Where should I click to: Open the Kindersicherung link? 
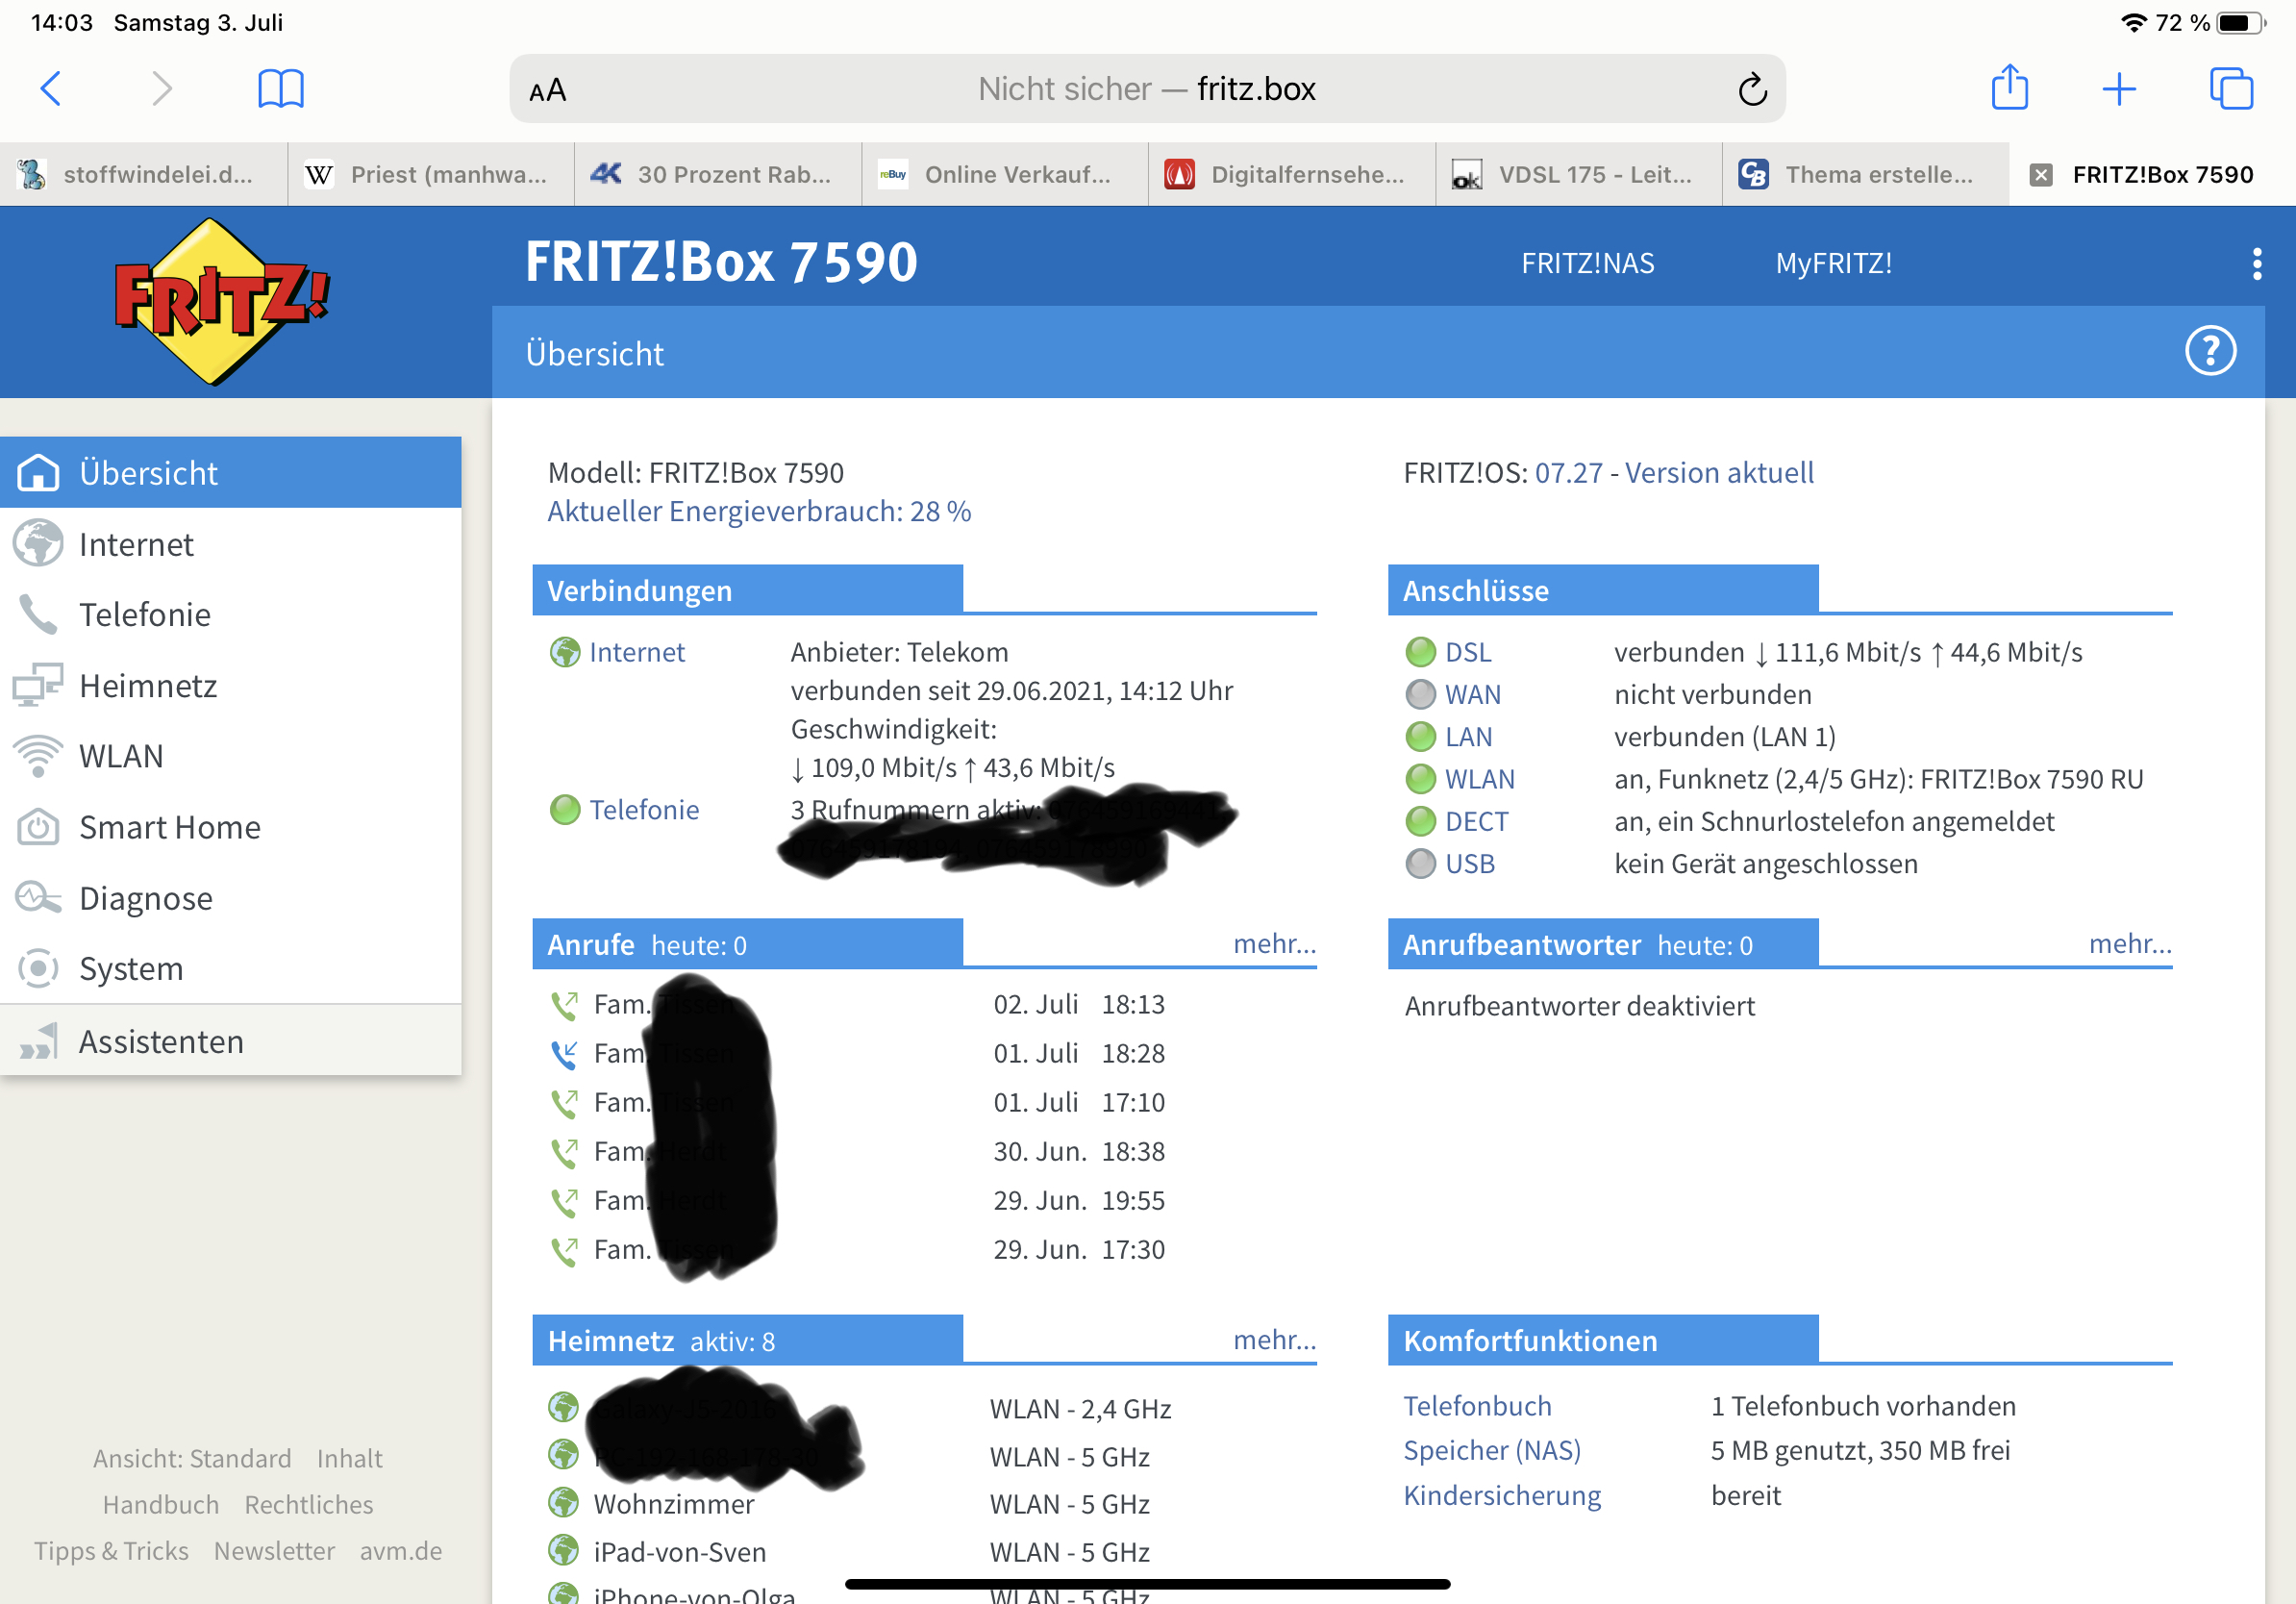pyautogui.click(x=1501, y=1496)
